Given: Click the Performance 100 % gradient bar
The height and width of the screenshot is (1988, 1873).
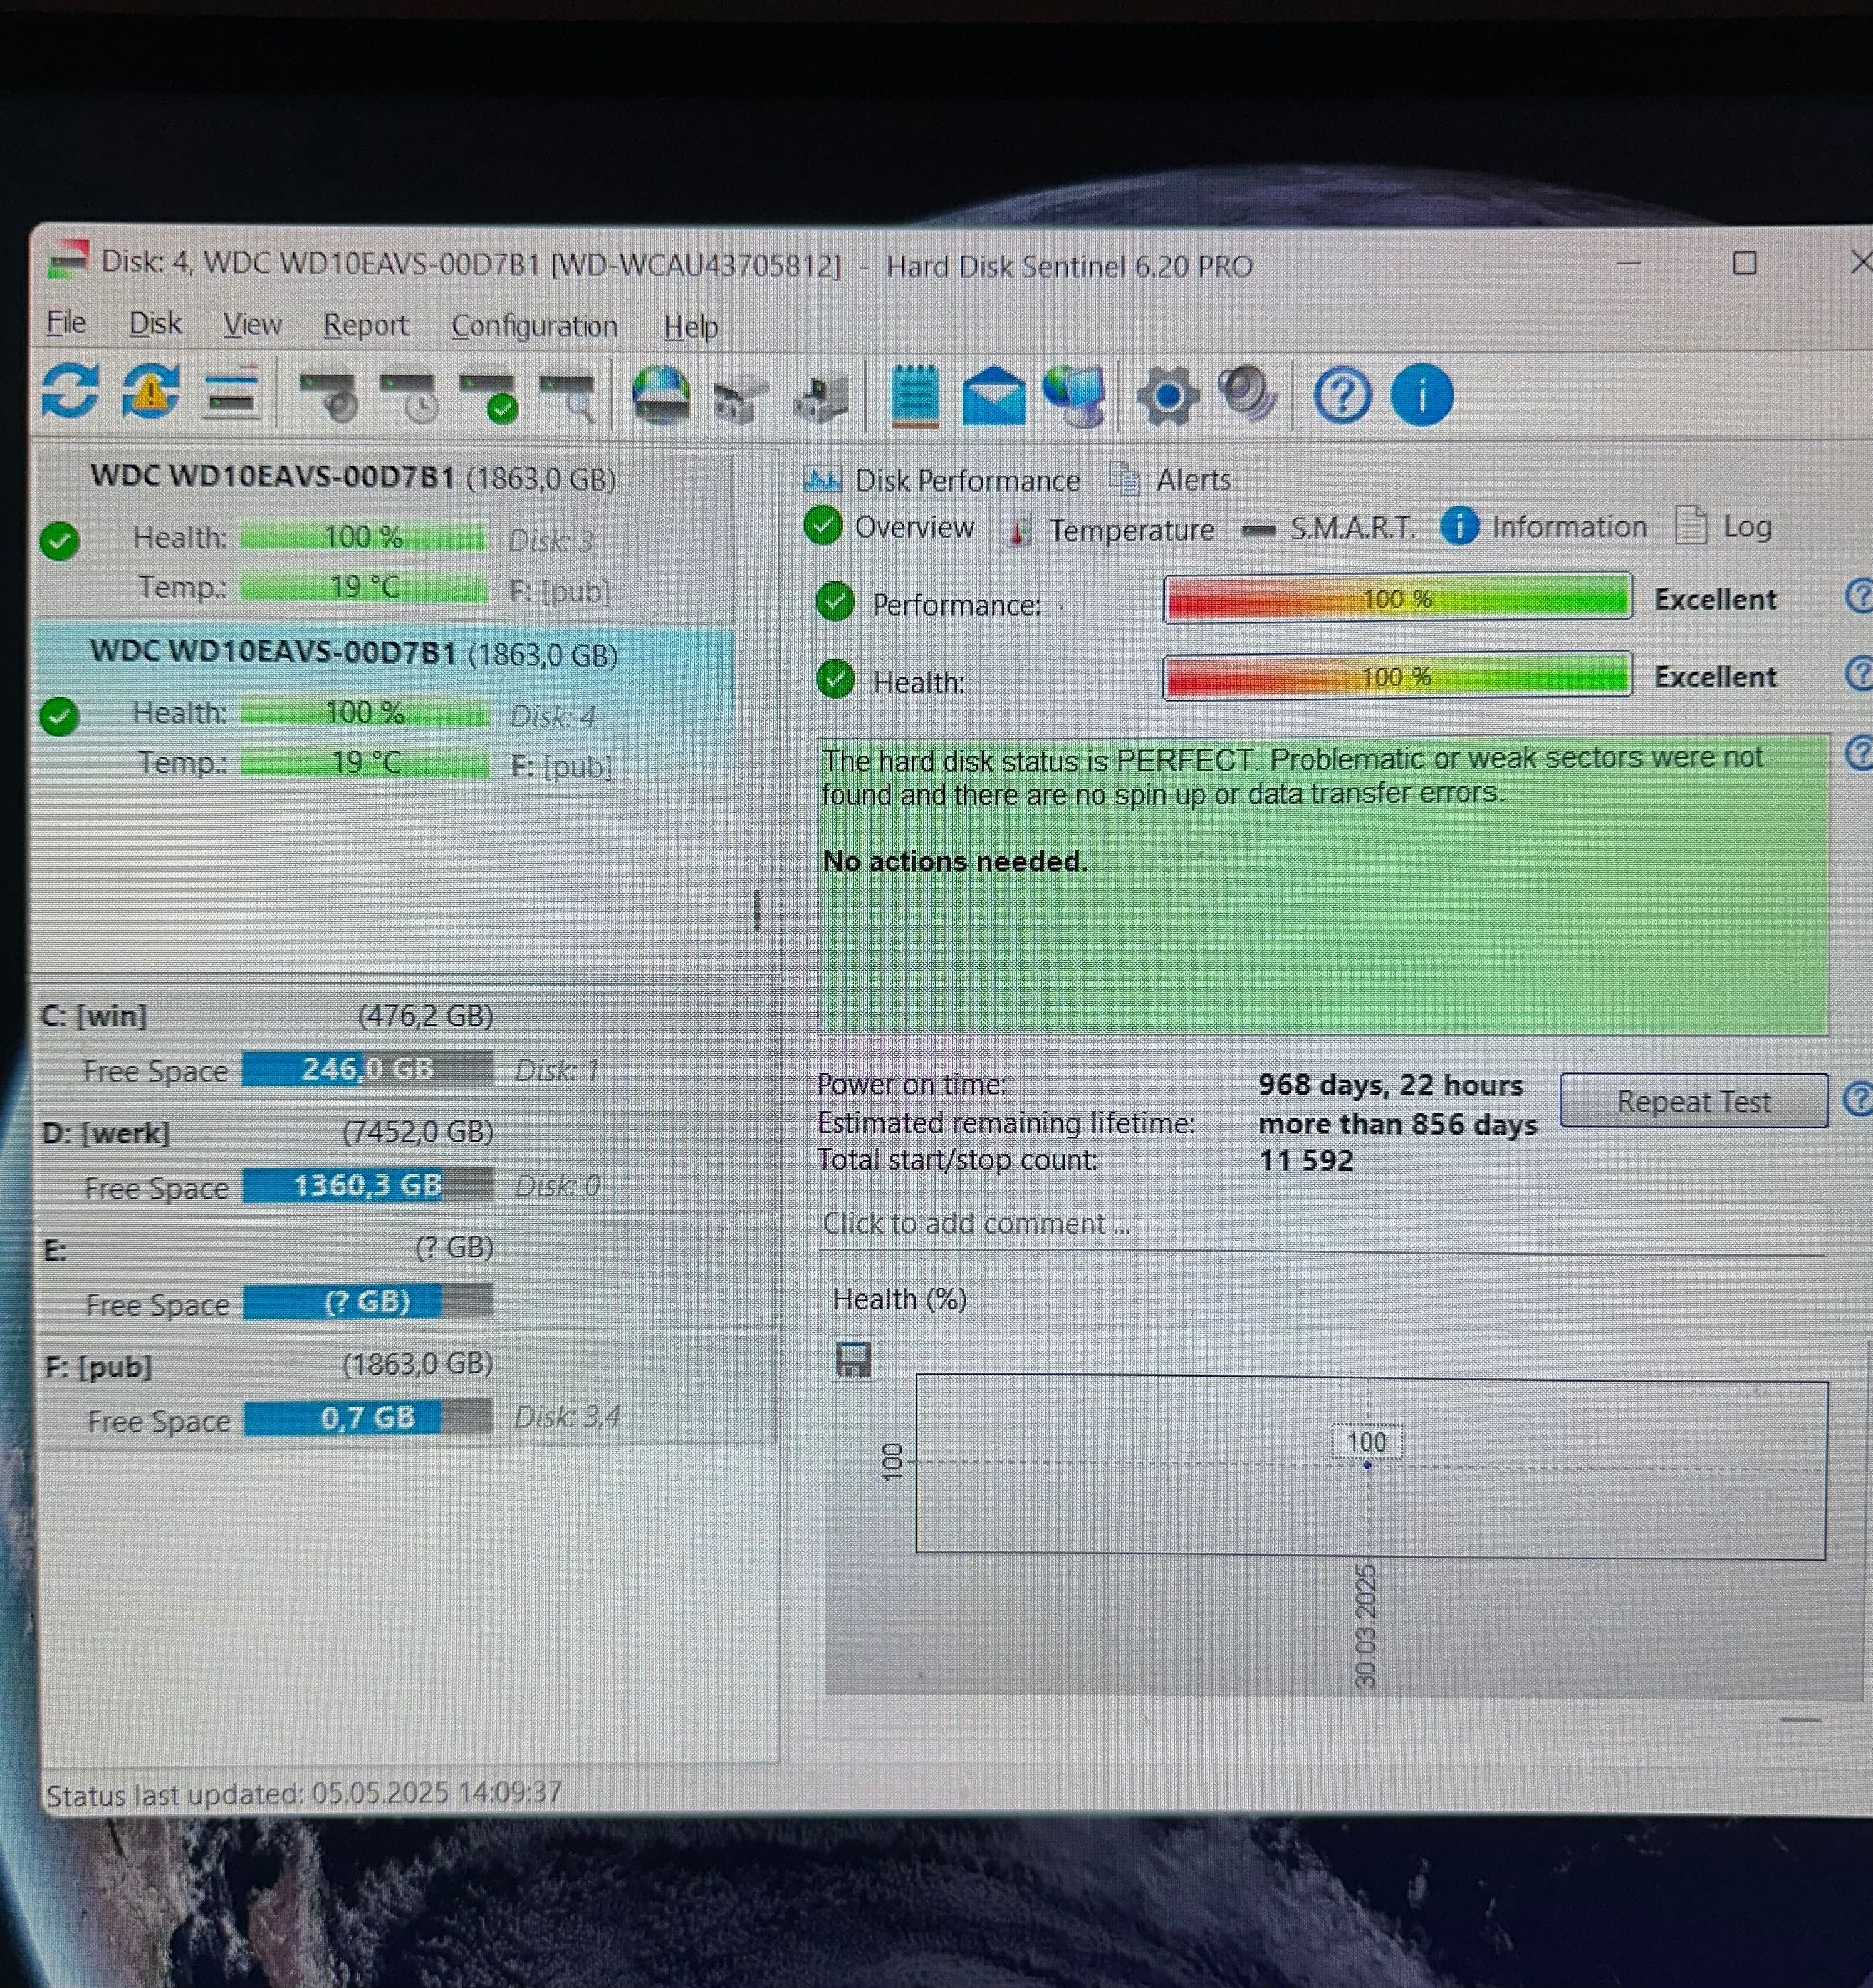Looking at the screenshot, I should (1397, 598).
